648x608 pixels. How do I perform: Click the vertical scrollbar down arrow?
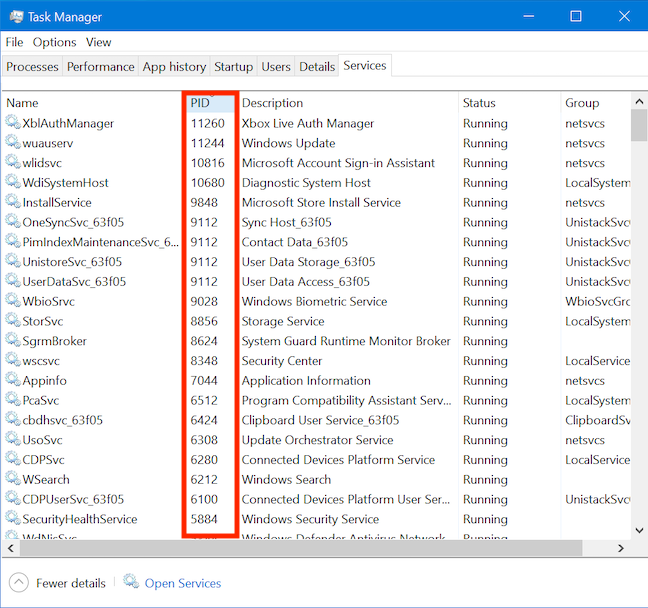[639, 530]
